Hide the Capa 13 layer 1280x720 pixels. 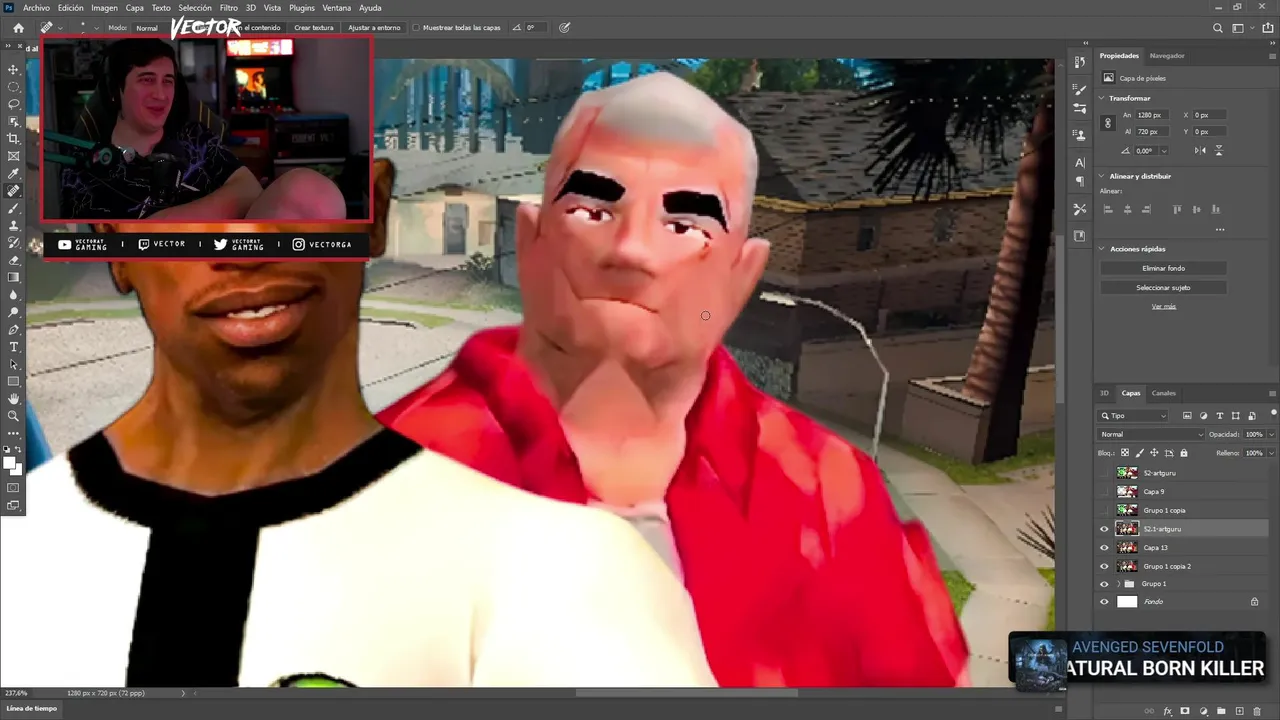click(x=1104, y=547)
